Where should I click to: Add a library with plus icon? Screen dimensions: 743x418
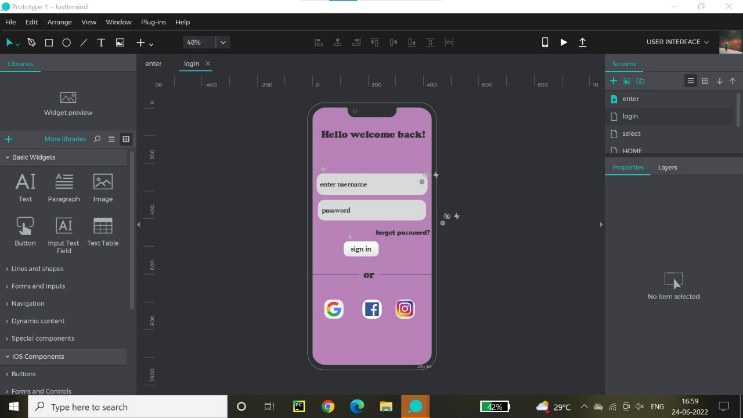coord(9,139)
